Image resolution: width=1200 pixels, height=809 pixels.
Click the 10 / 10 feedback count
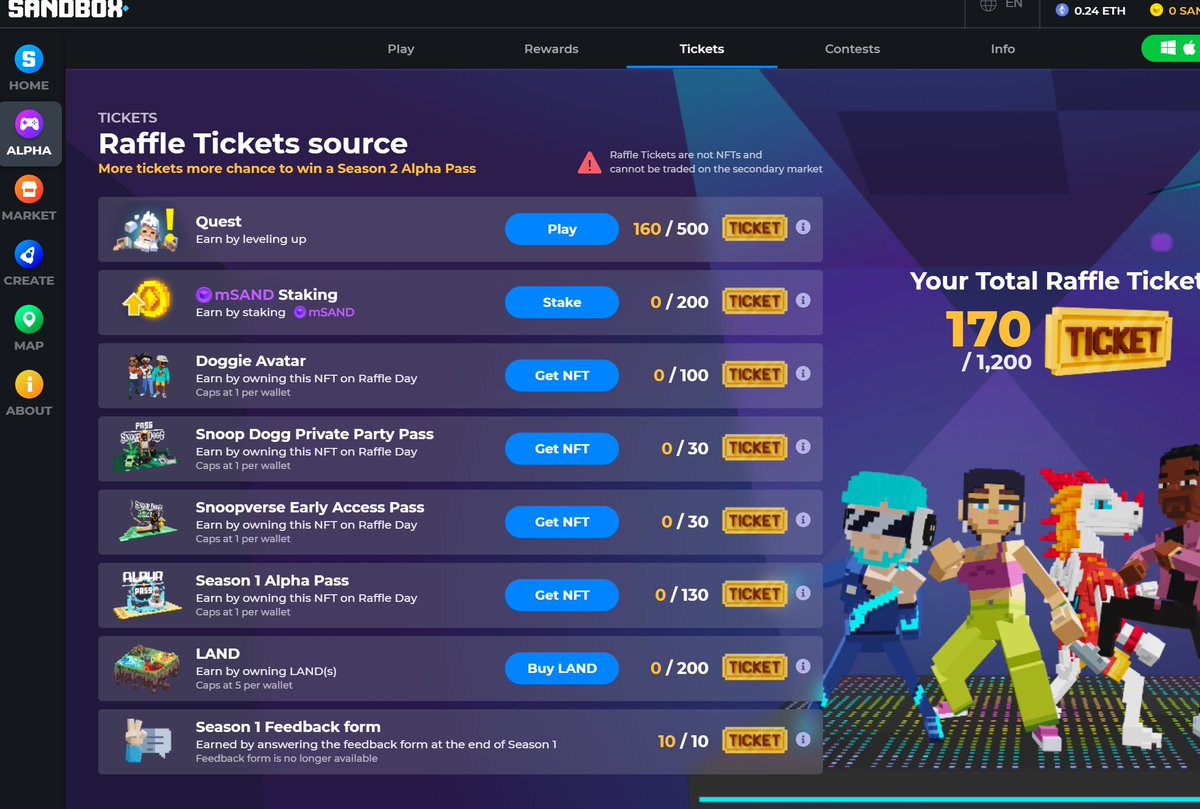pos(683,741)
